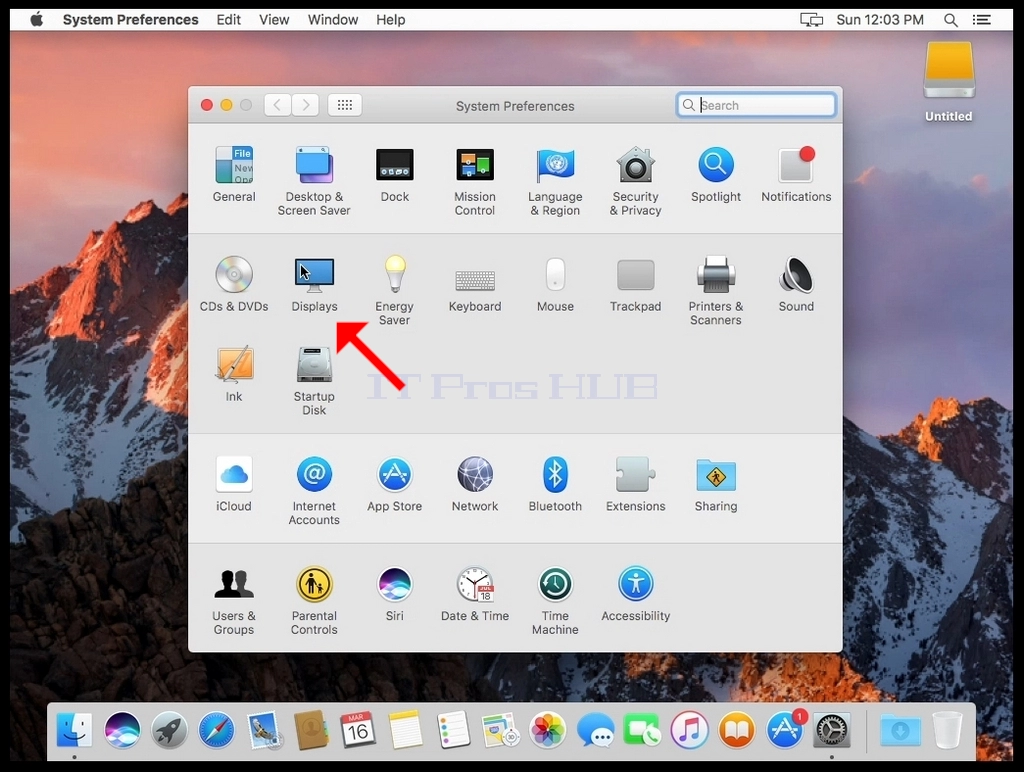Open App Store from the Dock
Screen dimensions: 1024x772
tap(784, 730)
